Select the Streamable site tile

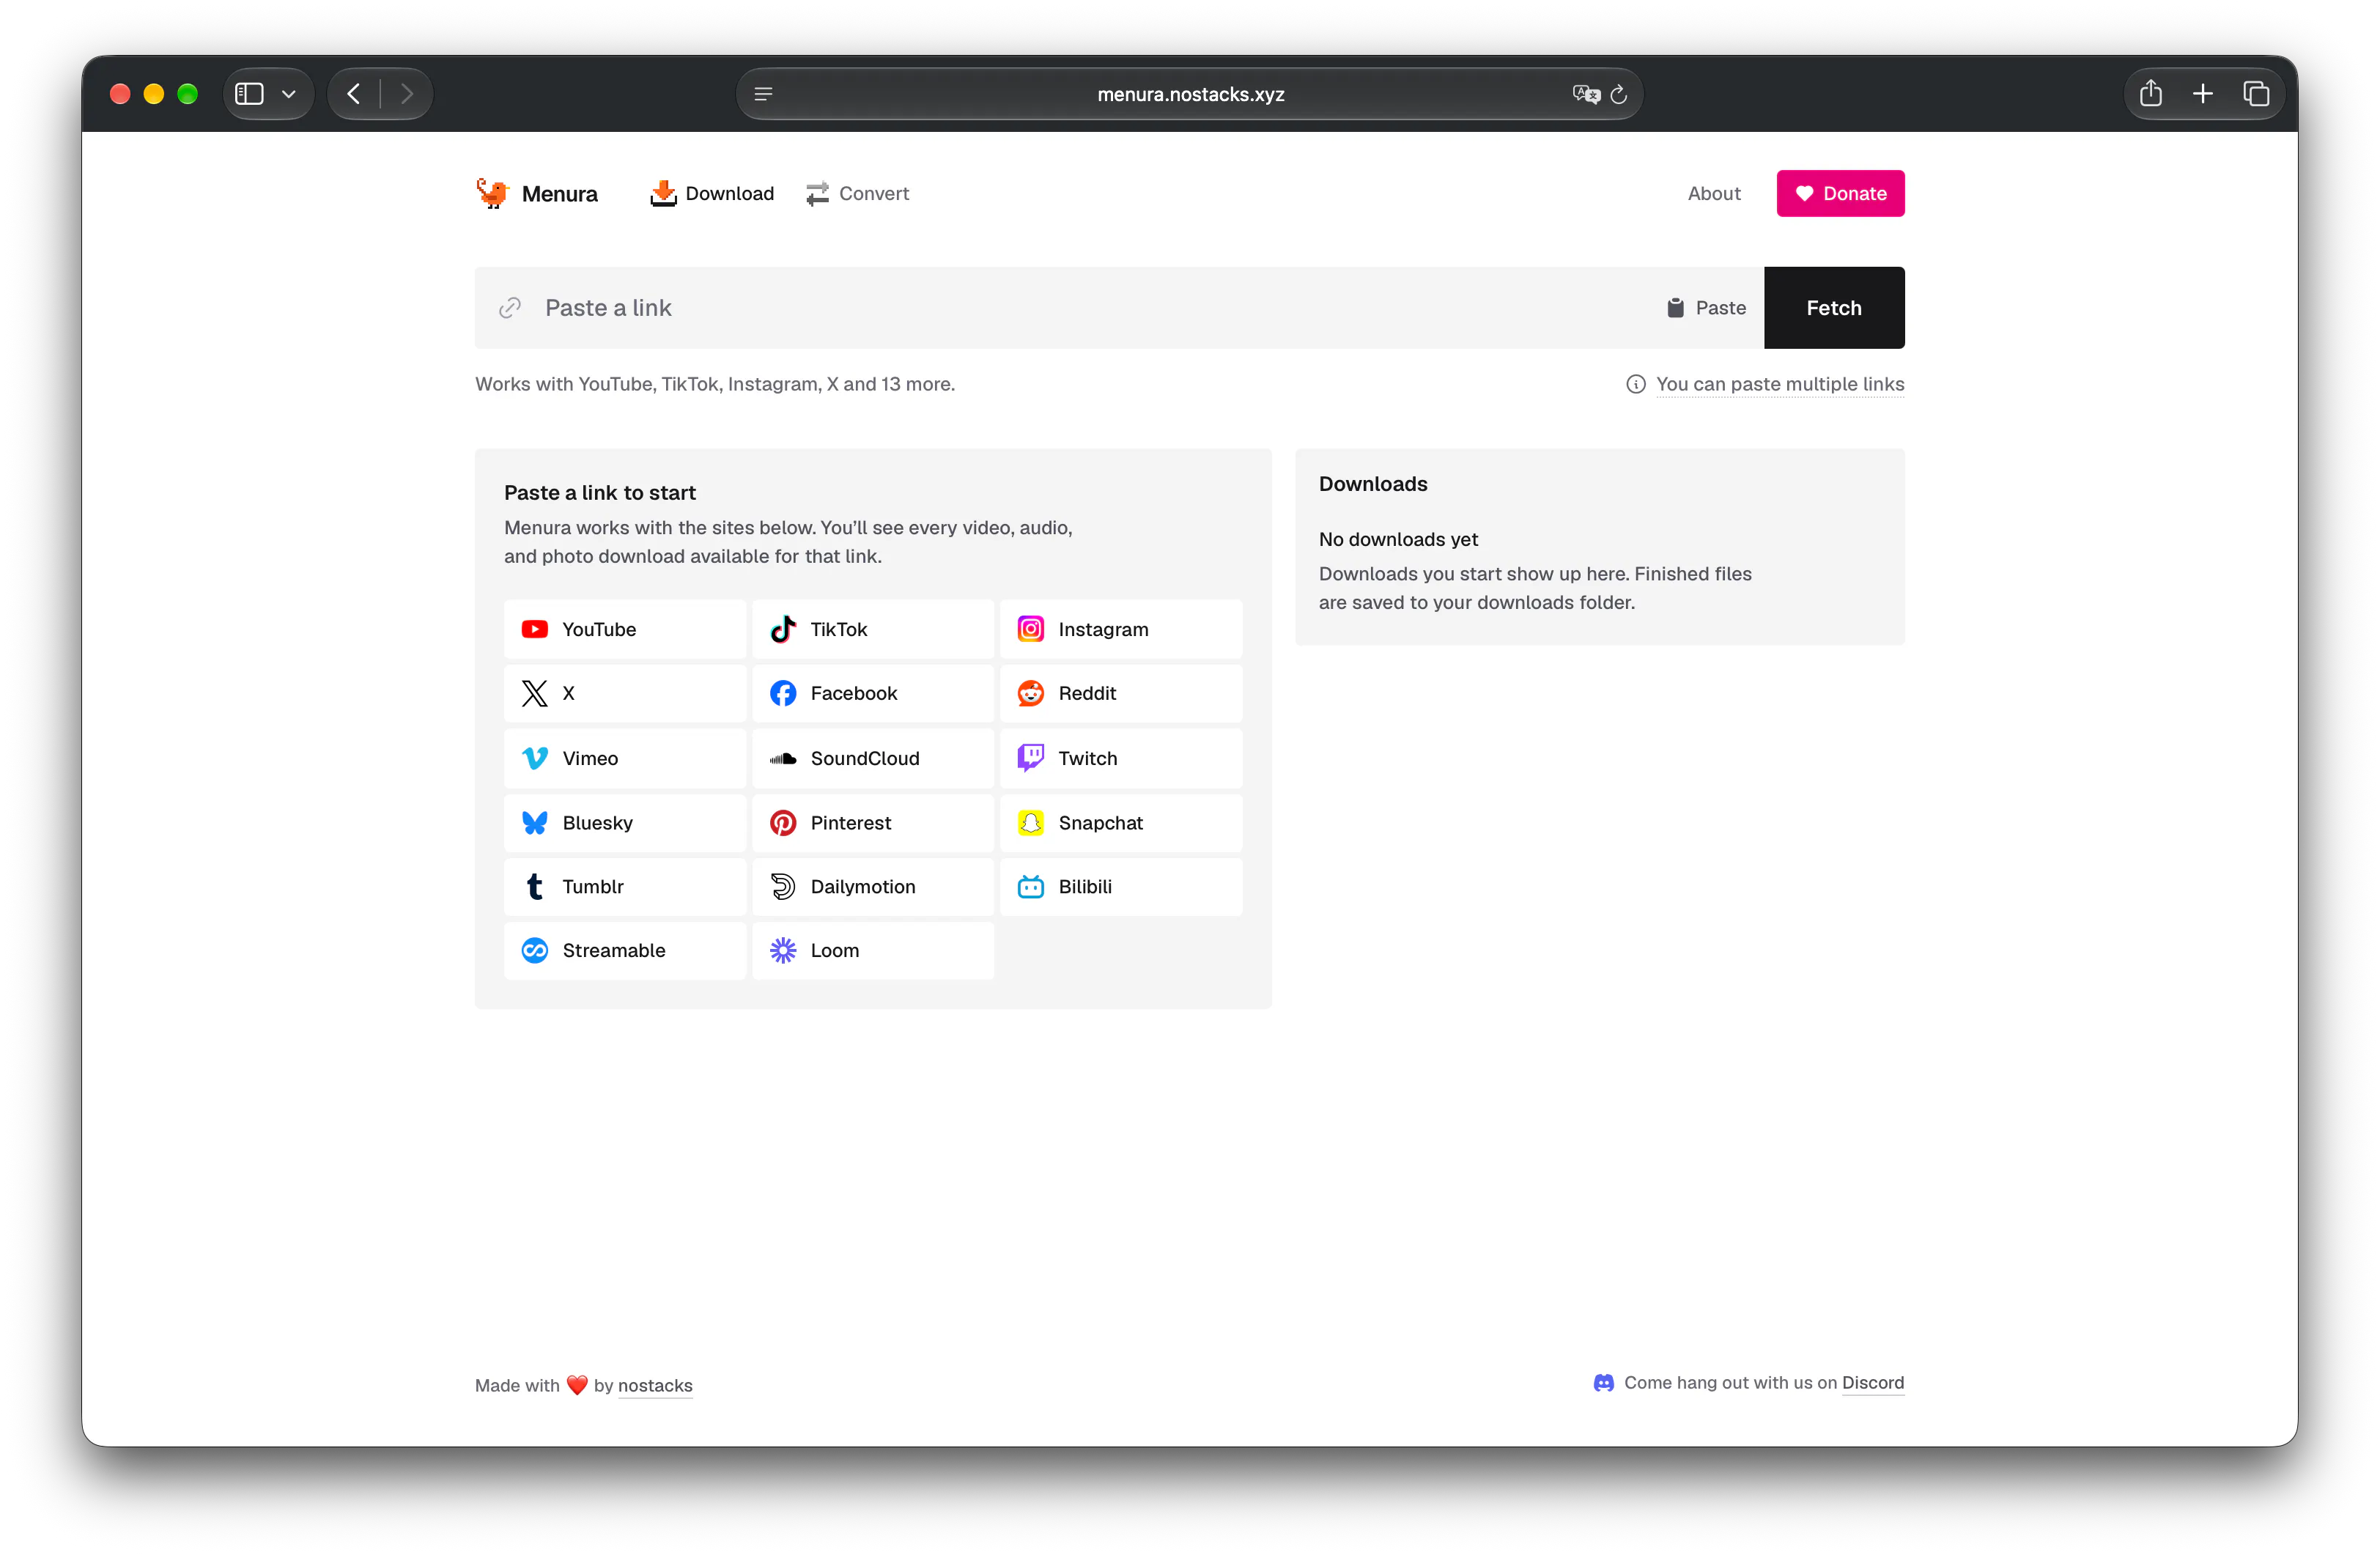pyautogui.click(x=625, y=950)
